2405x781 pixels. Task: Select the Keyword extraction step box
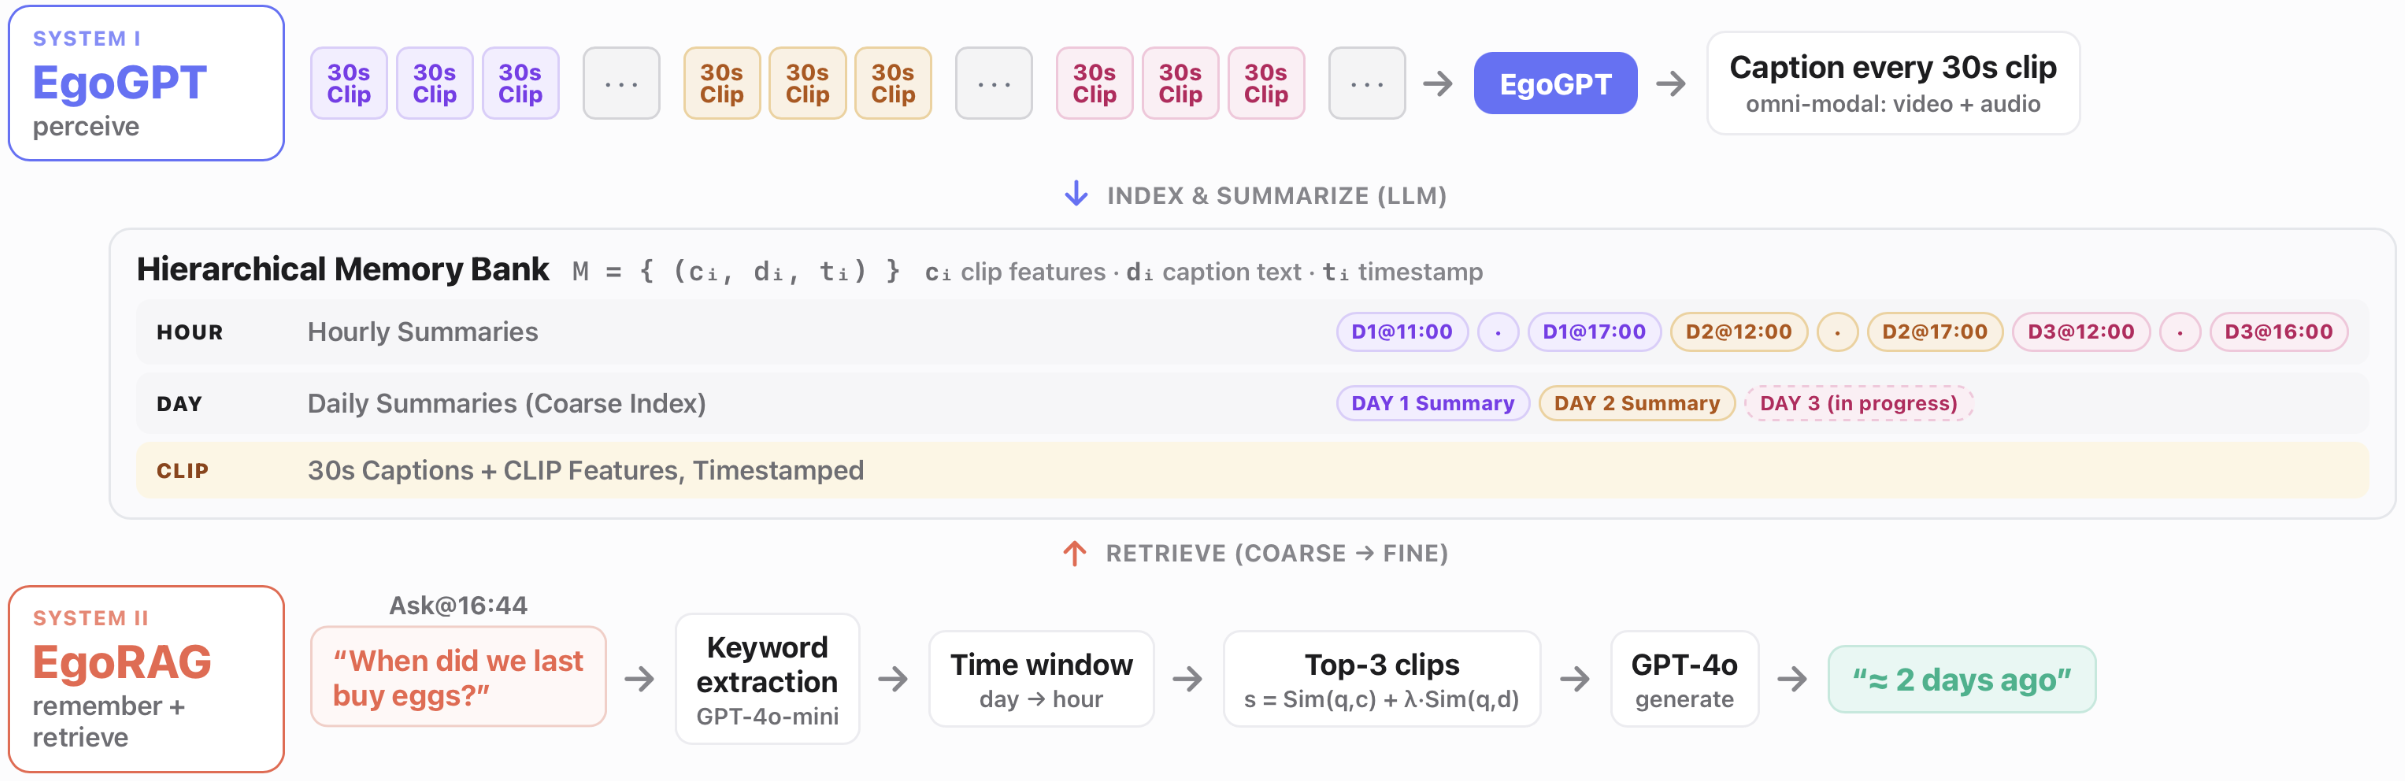click(767, 679)
